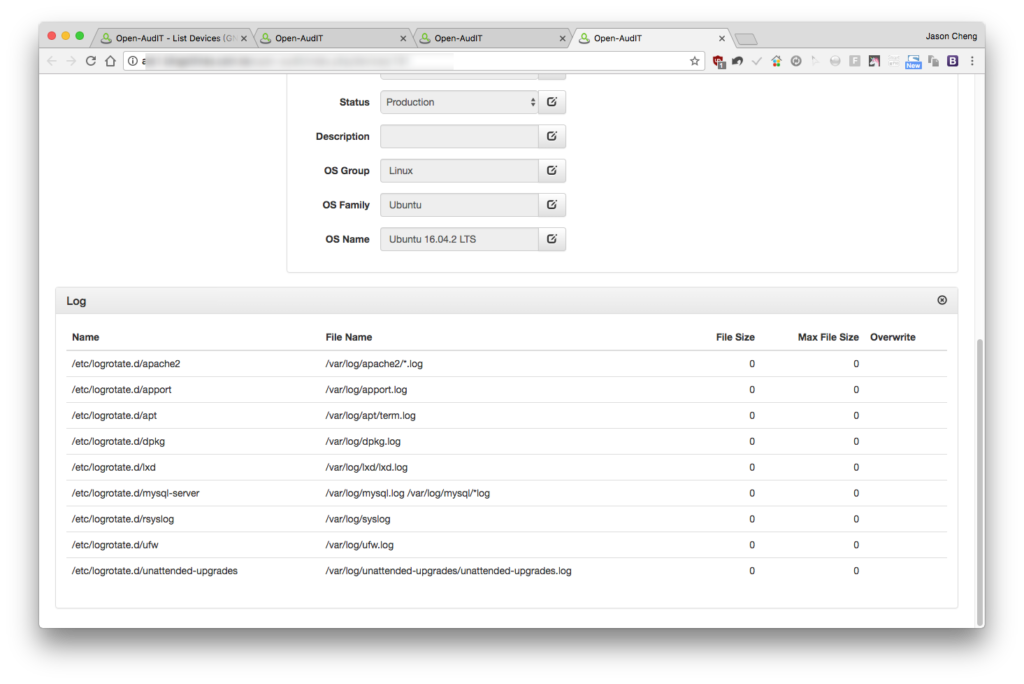
Task: Click the Max File Size column header
Action: pos(828,337)
